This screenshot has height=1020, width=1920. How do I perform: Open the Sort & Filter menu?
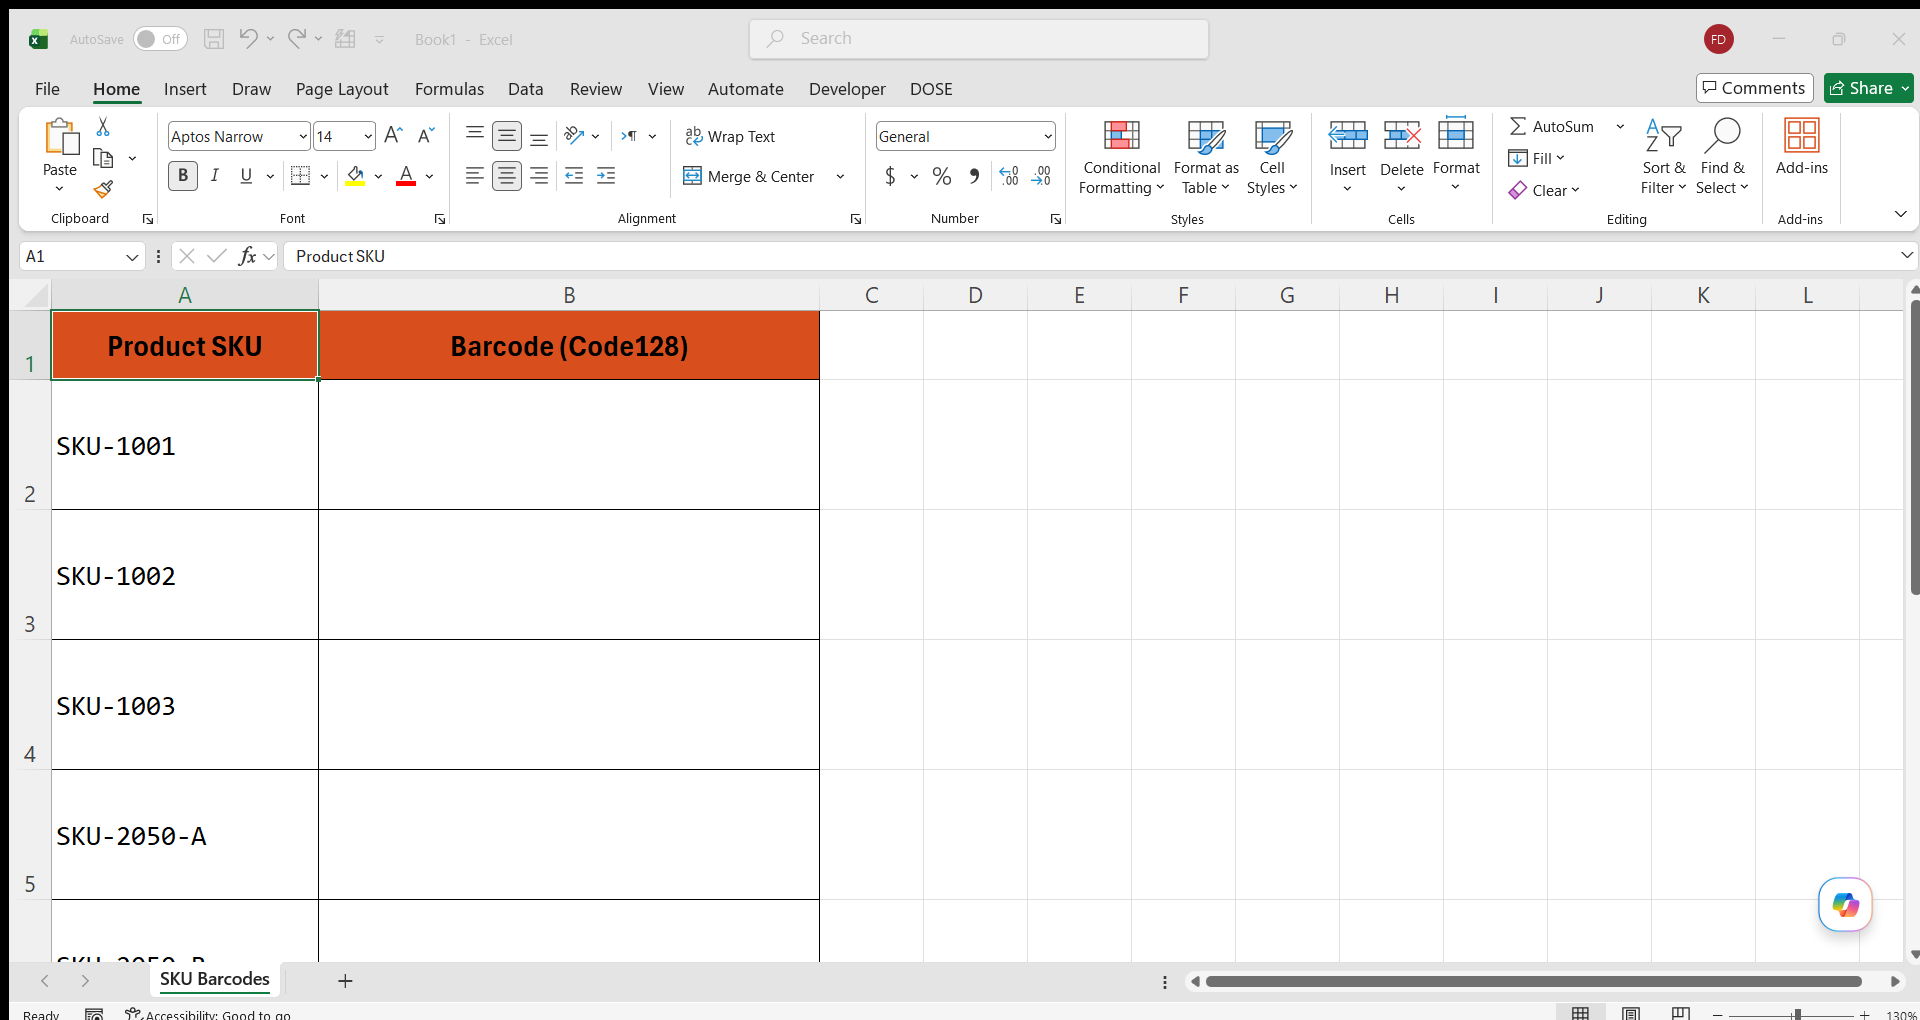[1663, 157]
